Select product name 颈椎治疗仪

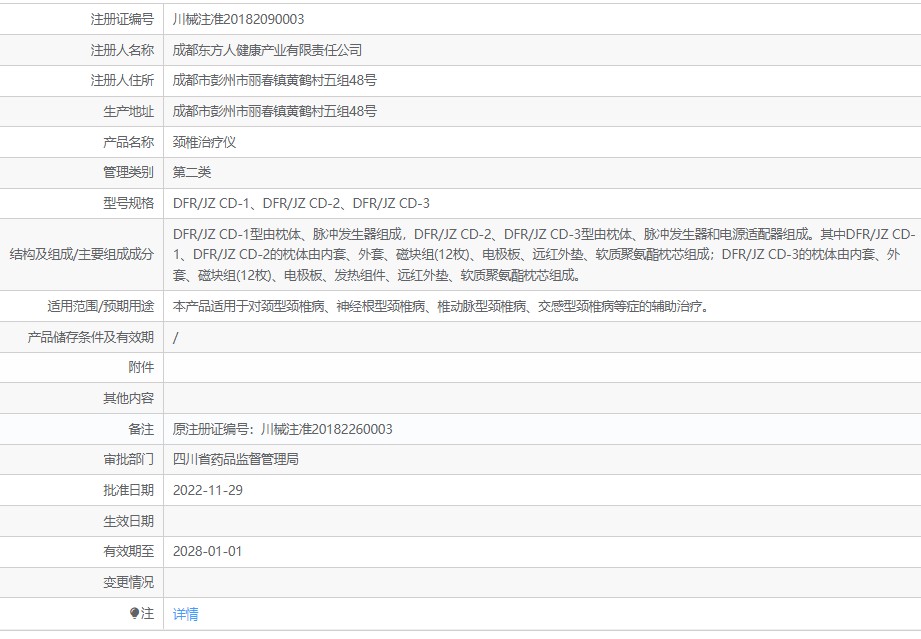204,142
